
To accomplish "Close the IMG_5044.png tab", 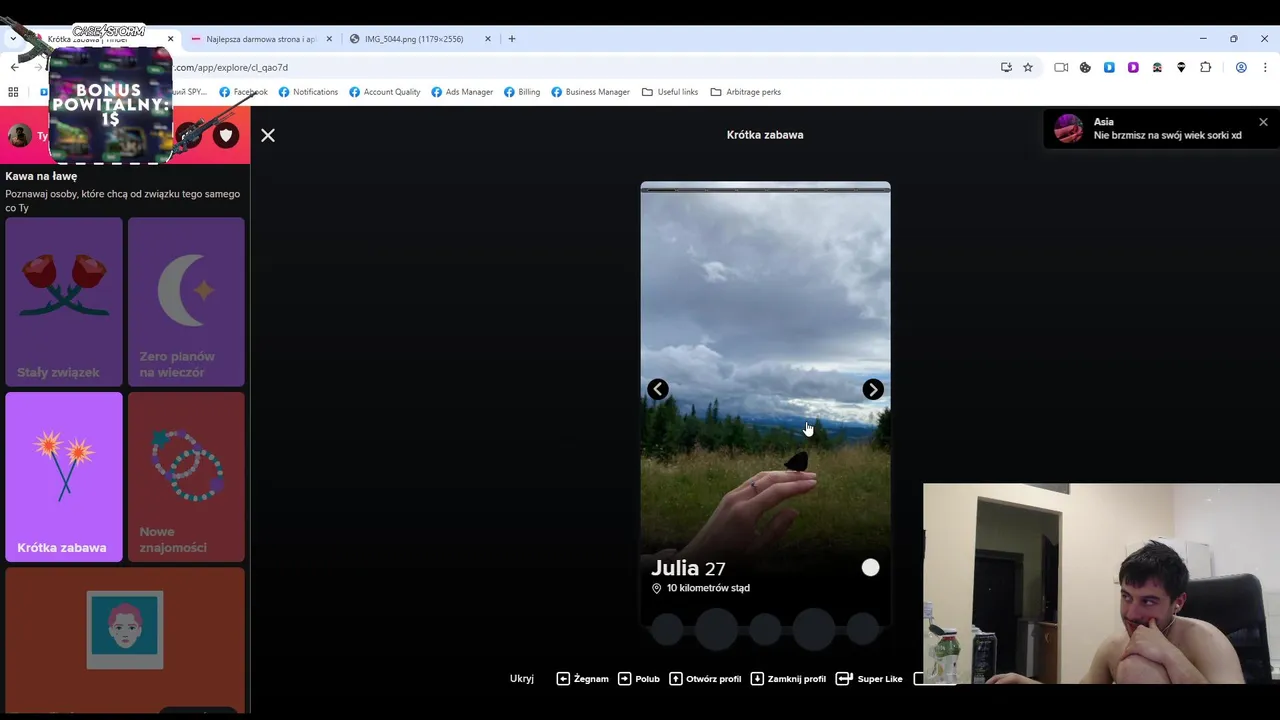I will click(488, 39).
